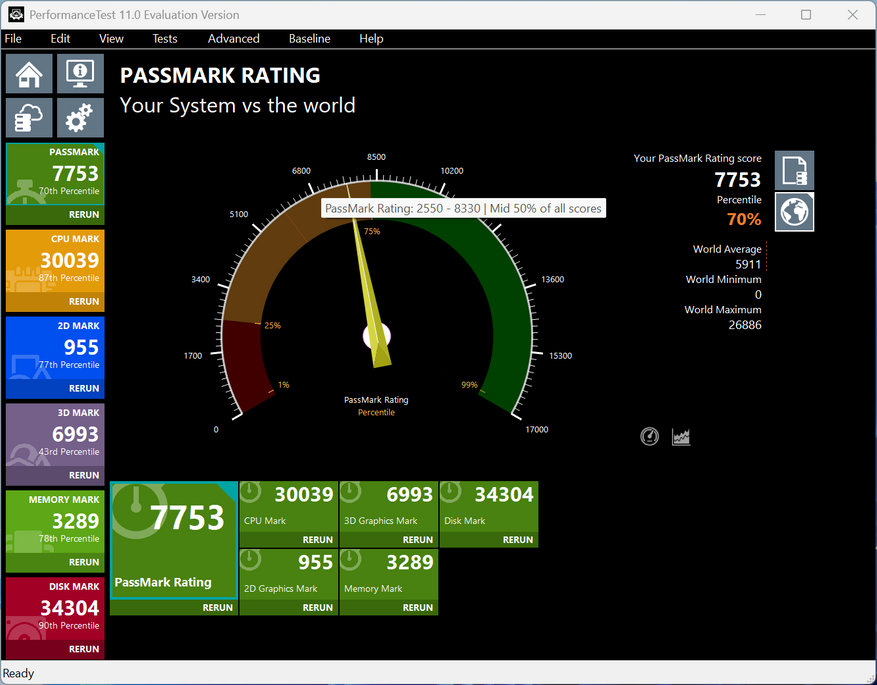Open the 6993 3D Graphics Mark bottom tile
This screenshot has width=877, height=685.
point(389,507)
